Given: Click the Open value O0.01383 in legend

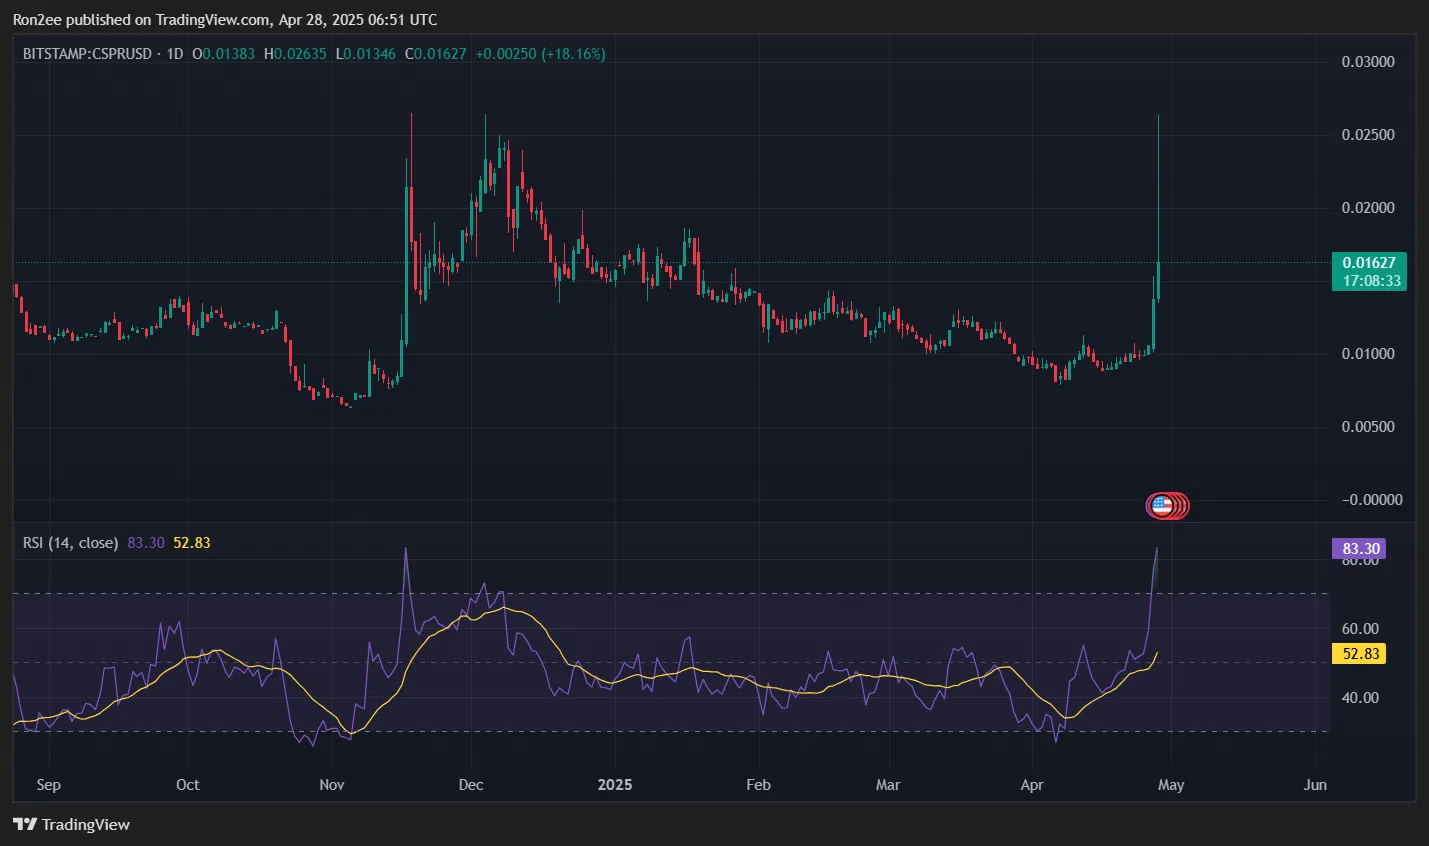Looking at the screenshot, I should tap(222, 55).
